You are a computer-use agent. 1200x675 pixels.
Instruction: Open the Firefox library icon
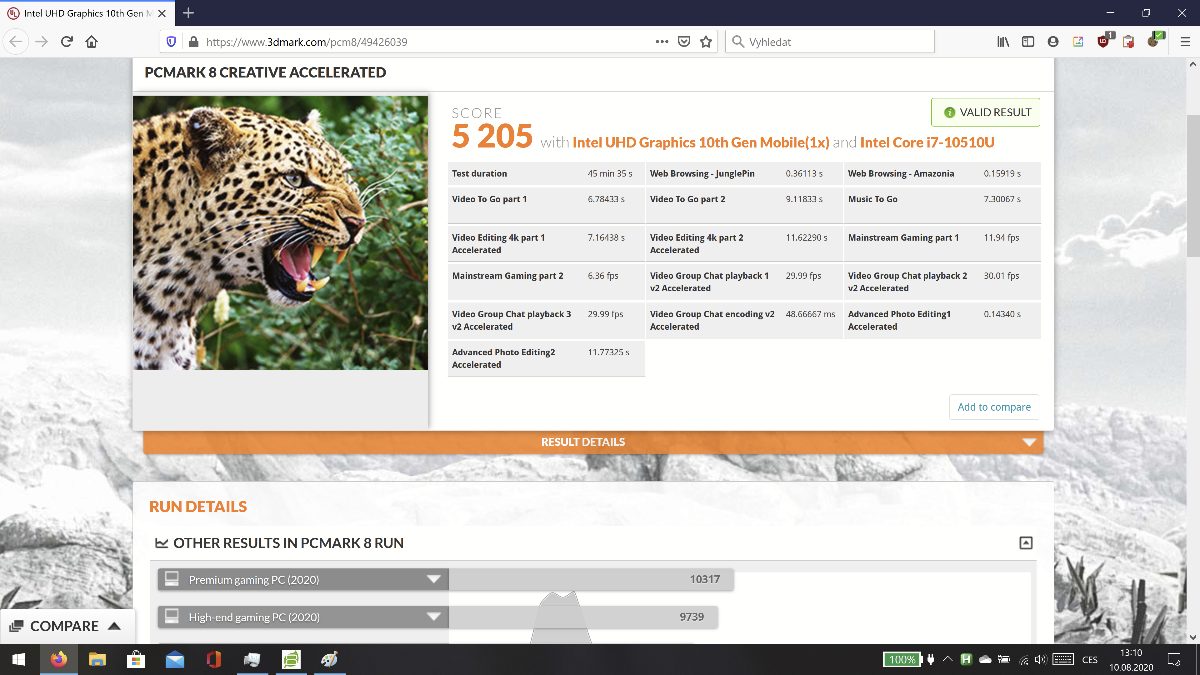click(x=1003, y=42)
